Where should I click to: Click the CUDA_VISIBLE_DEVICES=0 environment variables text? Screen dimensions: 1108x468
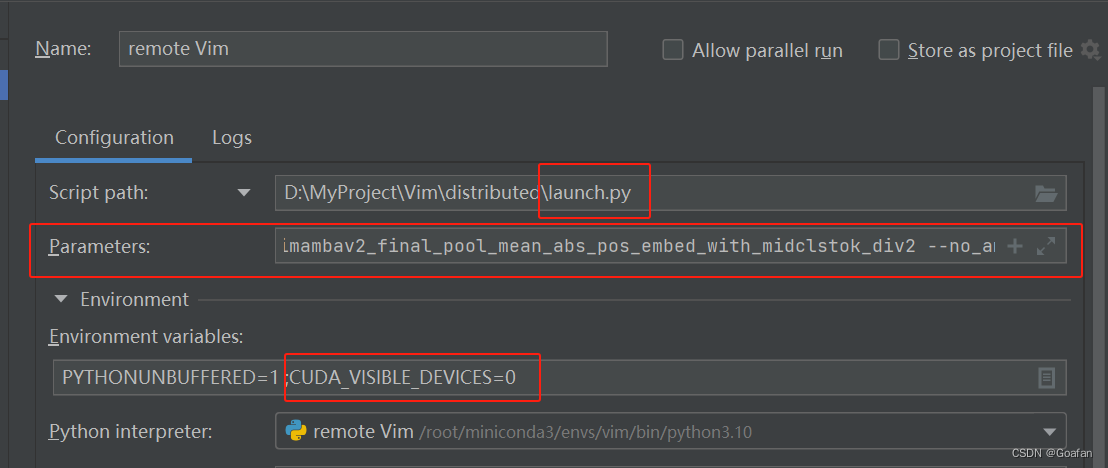click(403, 378)
